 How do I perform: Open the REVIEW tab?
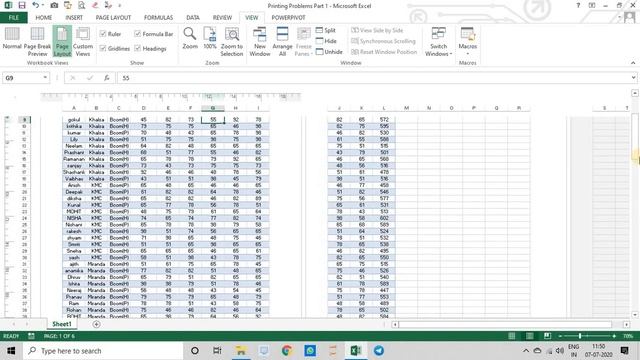[x=222, y=18]
